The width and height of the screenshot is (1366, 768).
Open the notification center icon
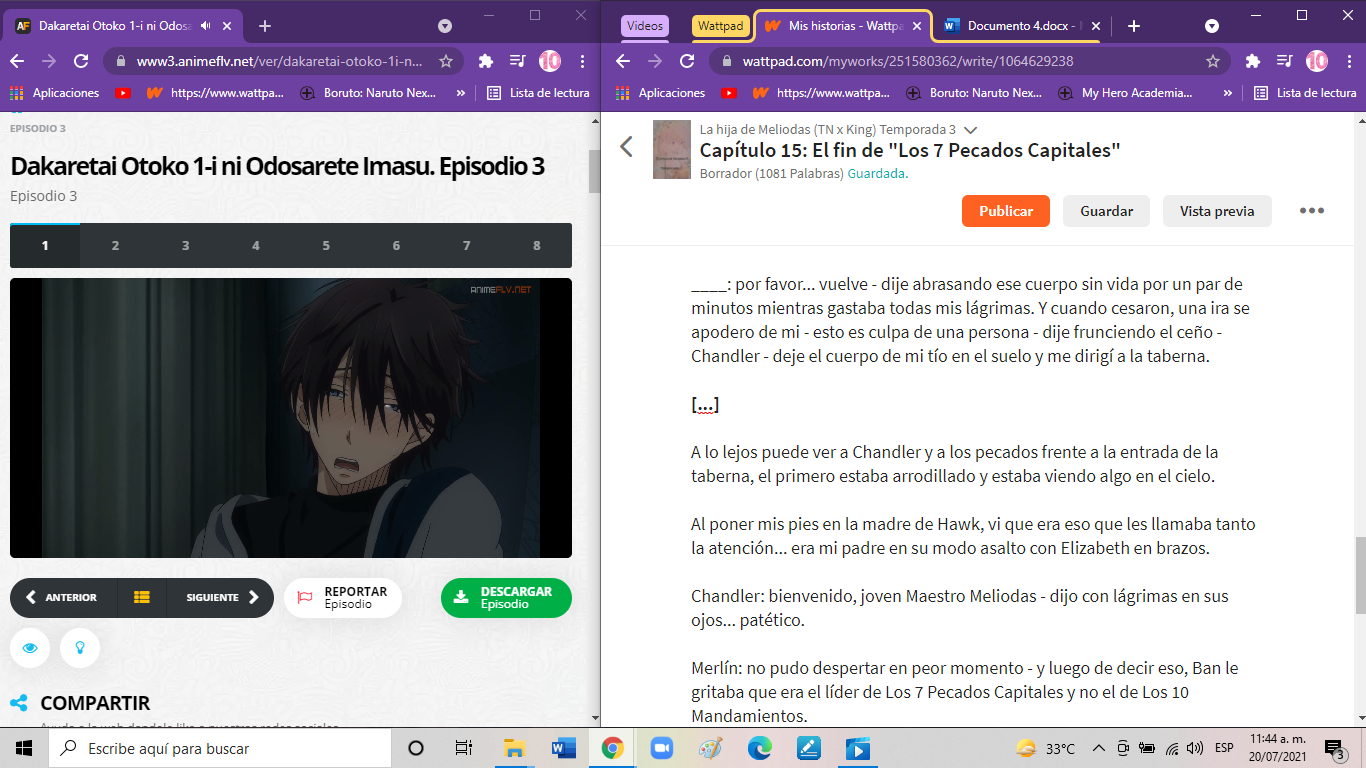pos(1335,749)
